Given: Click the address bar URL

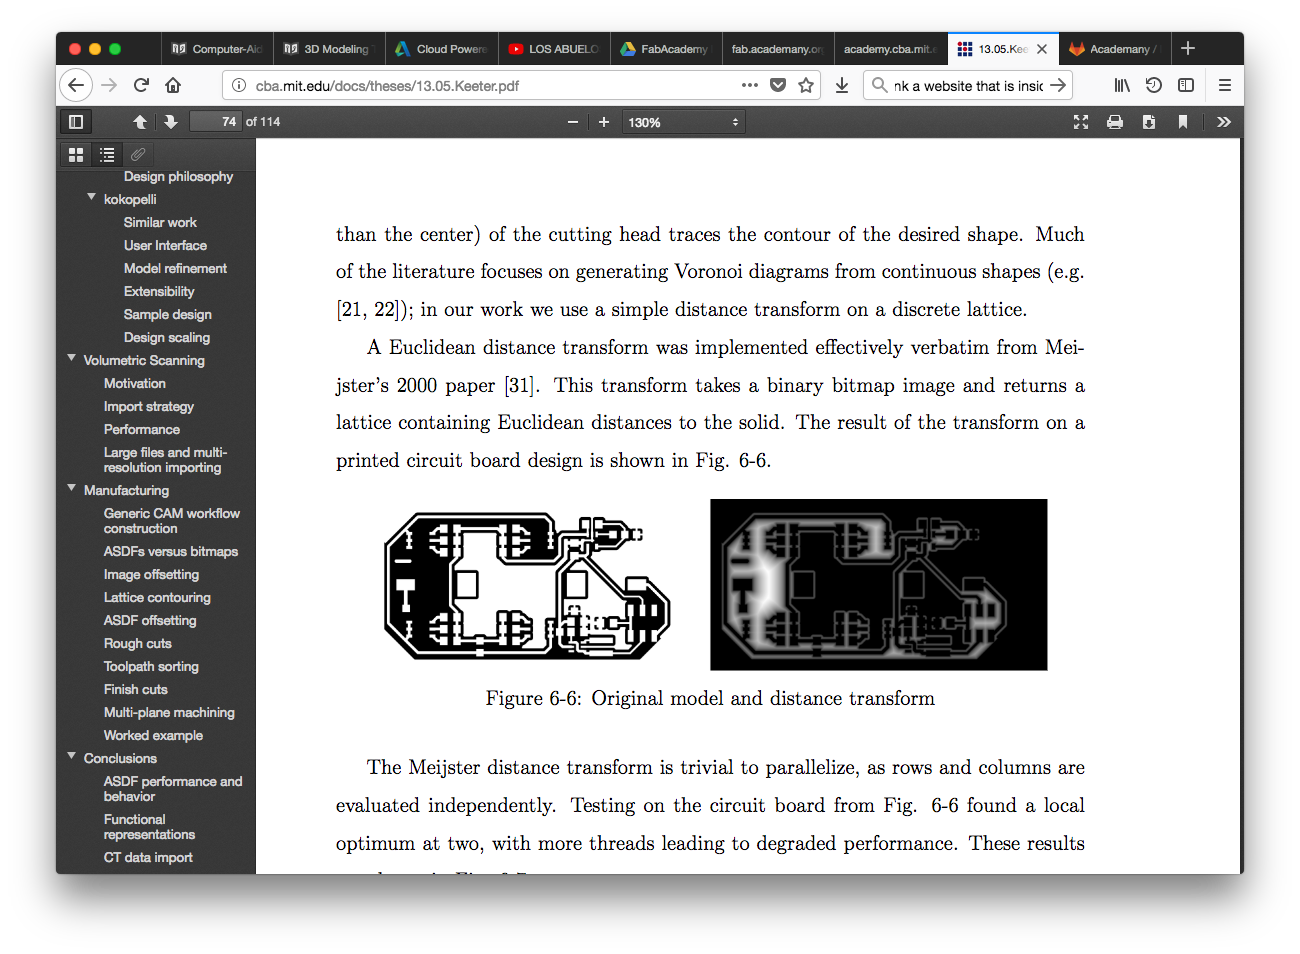Looking at the screenshot, I should 387,86.
